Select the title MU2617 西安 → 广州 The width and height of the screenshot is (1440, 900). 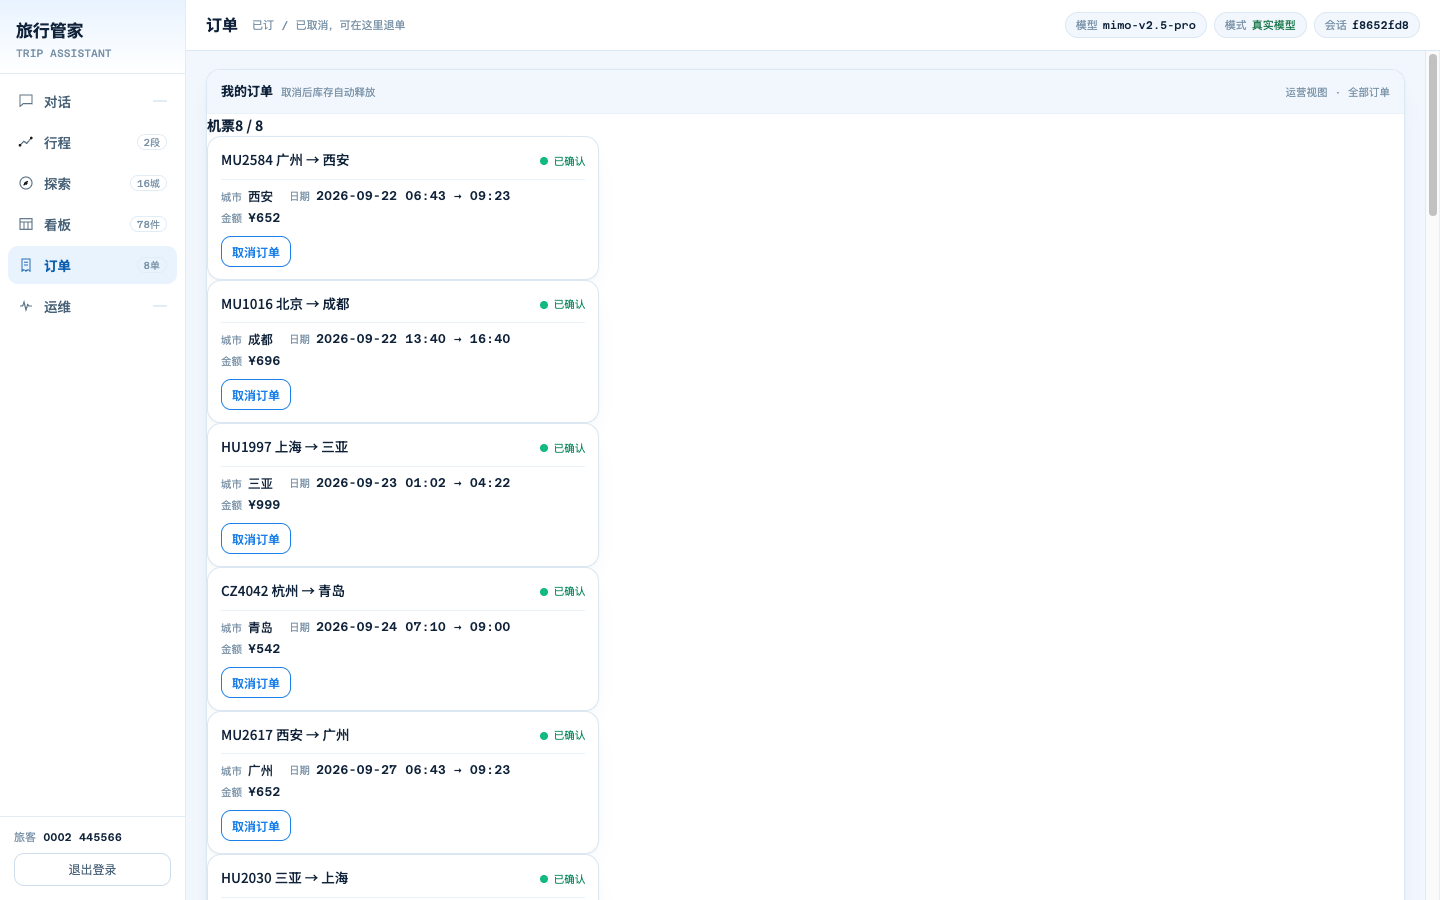(x=285, y=735)
